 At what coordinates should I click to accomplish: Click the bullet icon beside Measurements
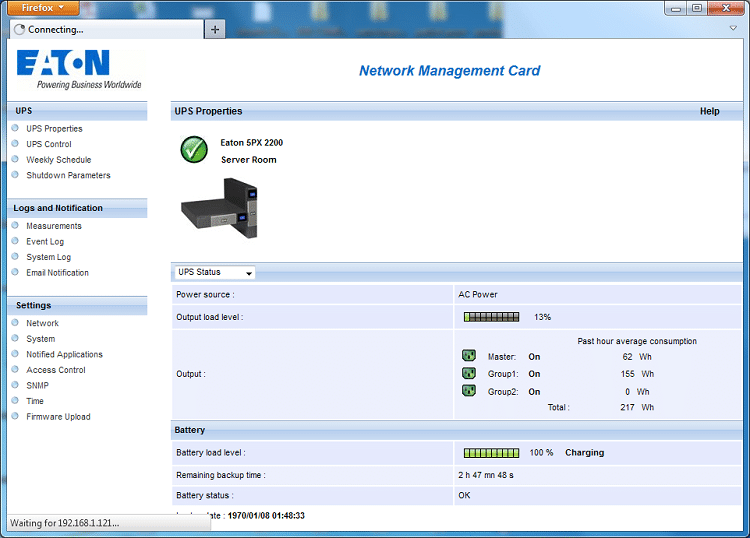click(x=15, y=225)
